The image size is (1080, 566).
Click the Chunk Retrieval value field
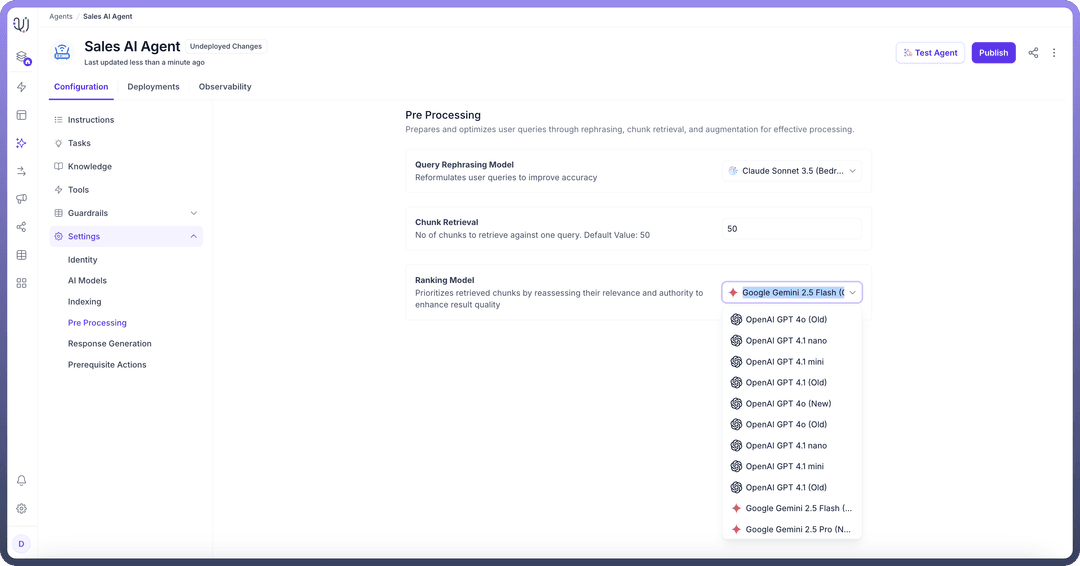pos(791,229)
